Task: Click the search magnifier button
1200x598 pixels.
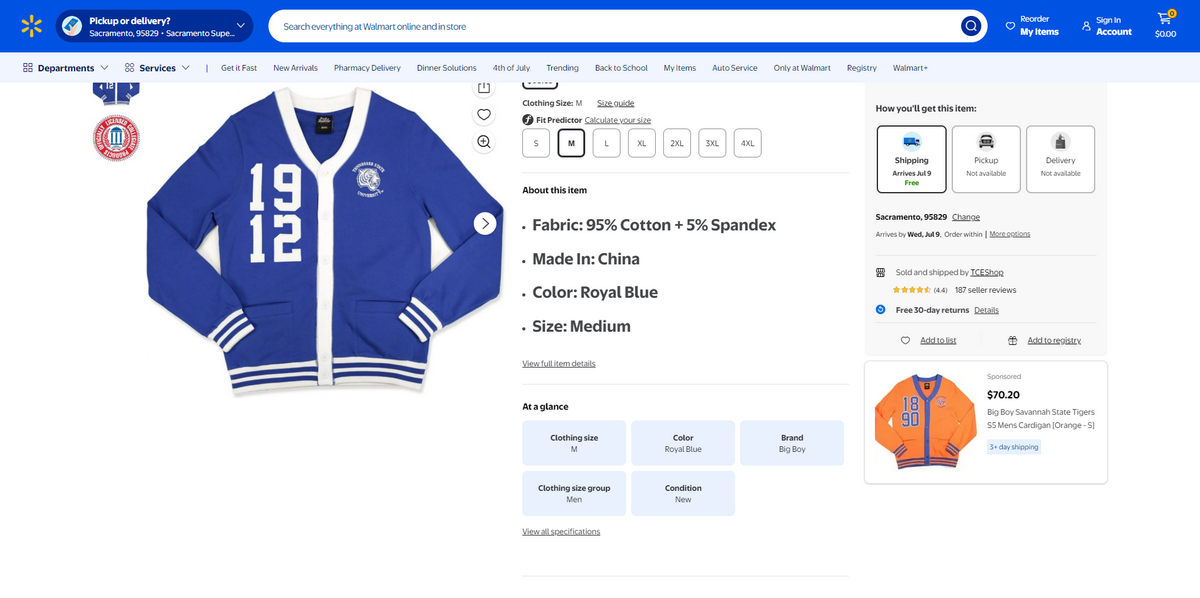Action: point(971,26)
